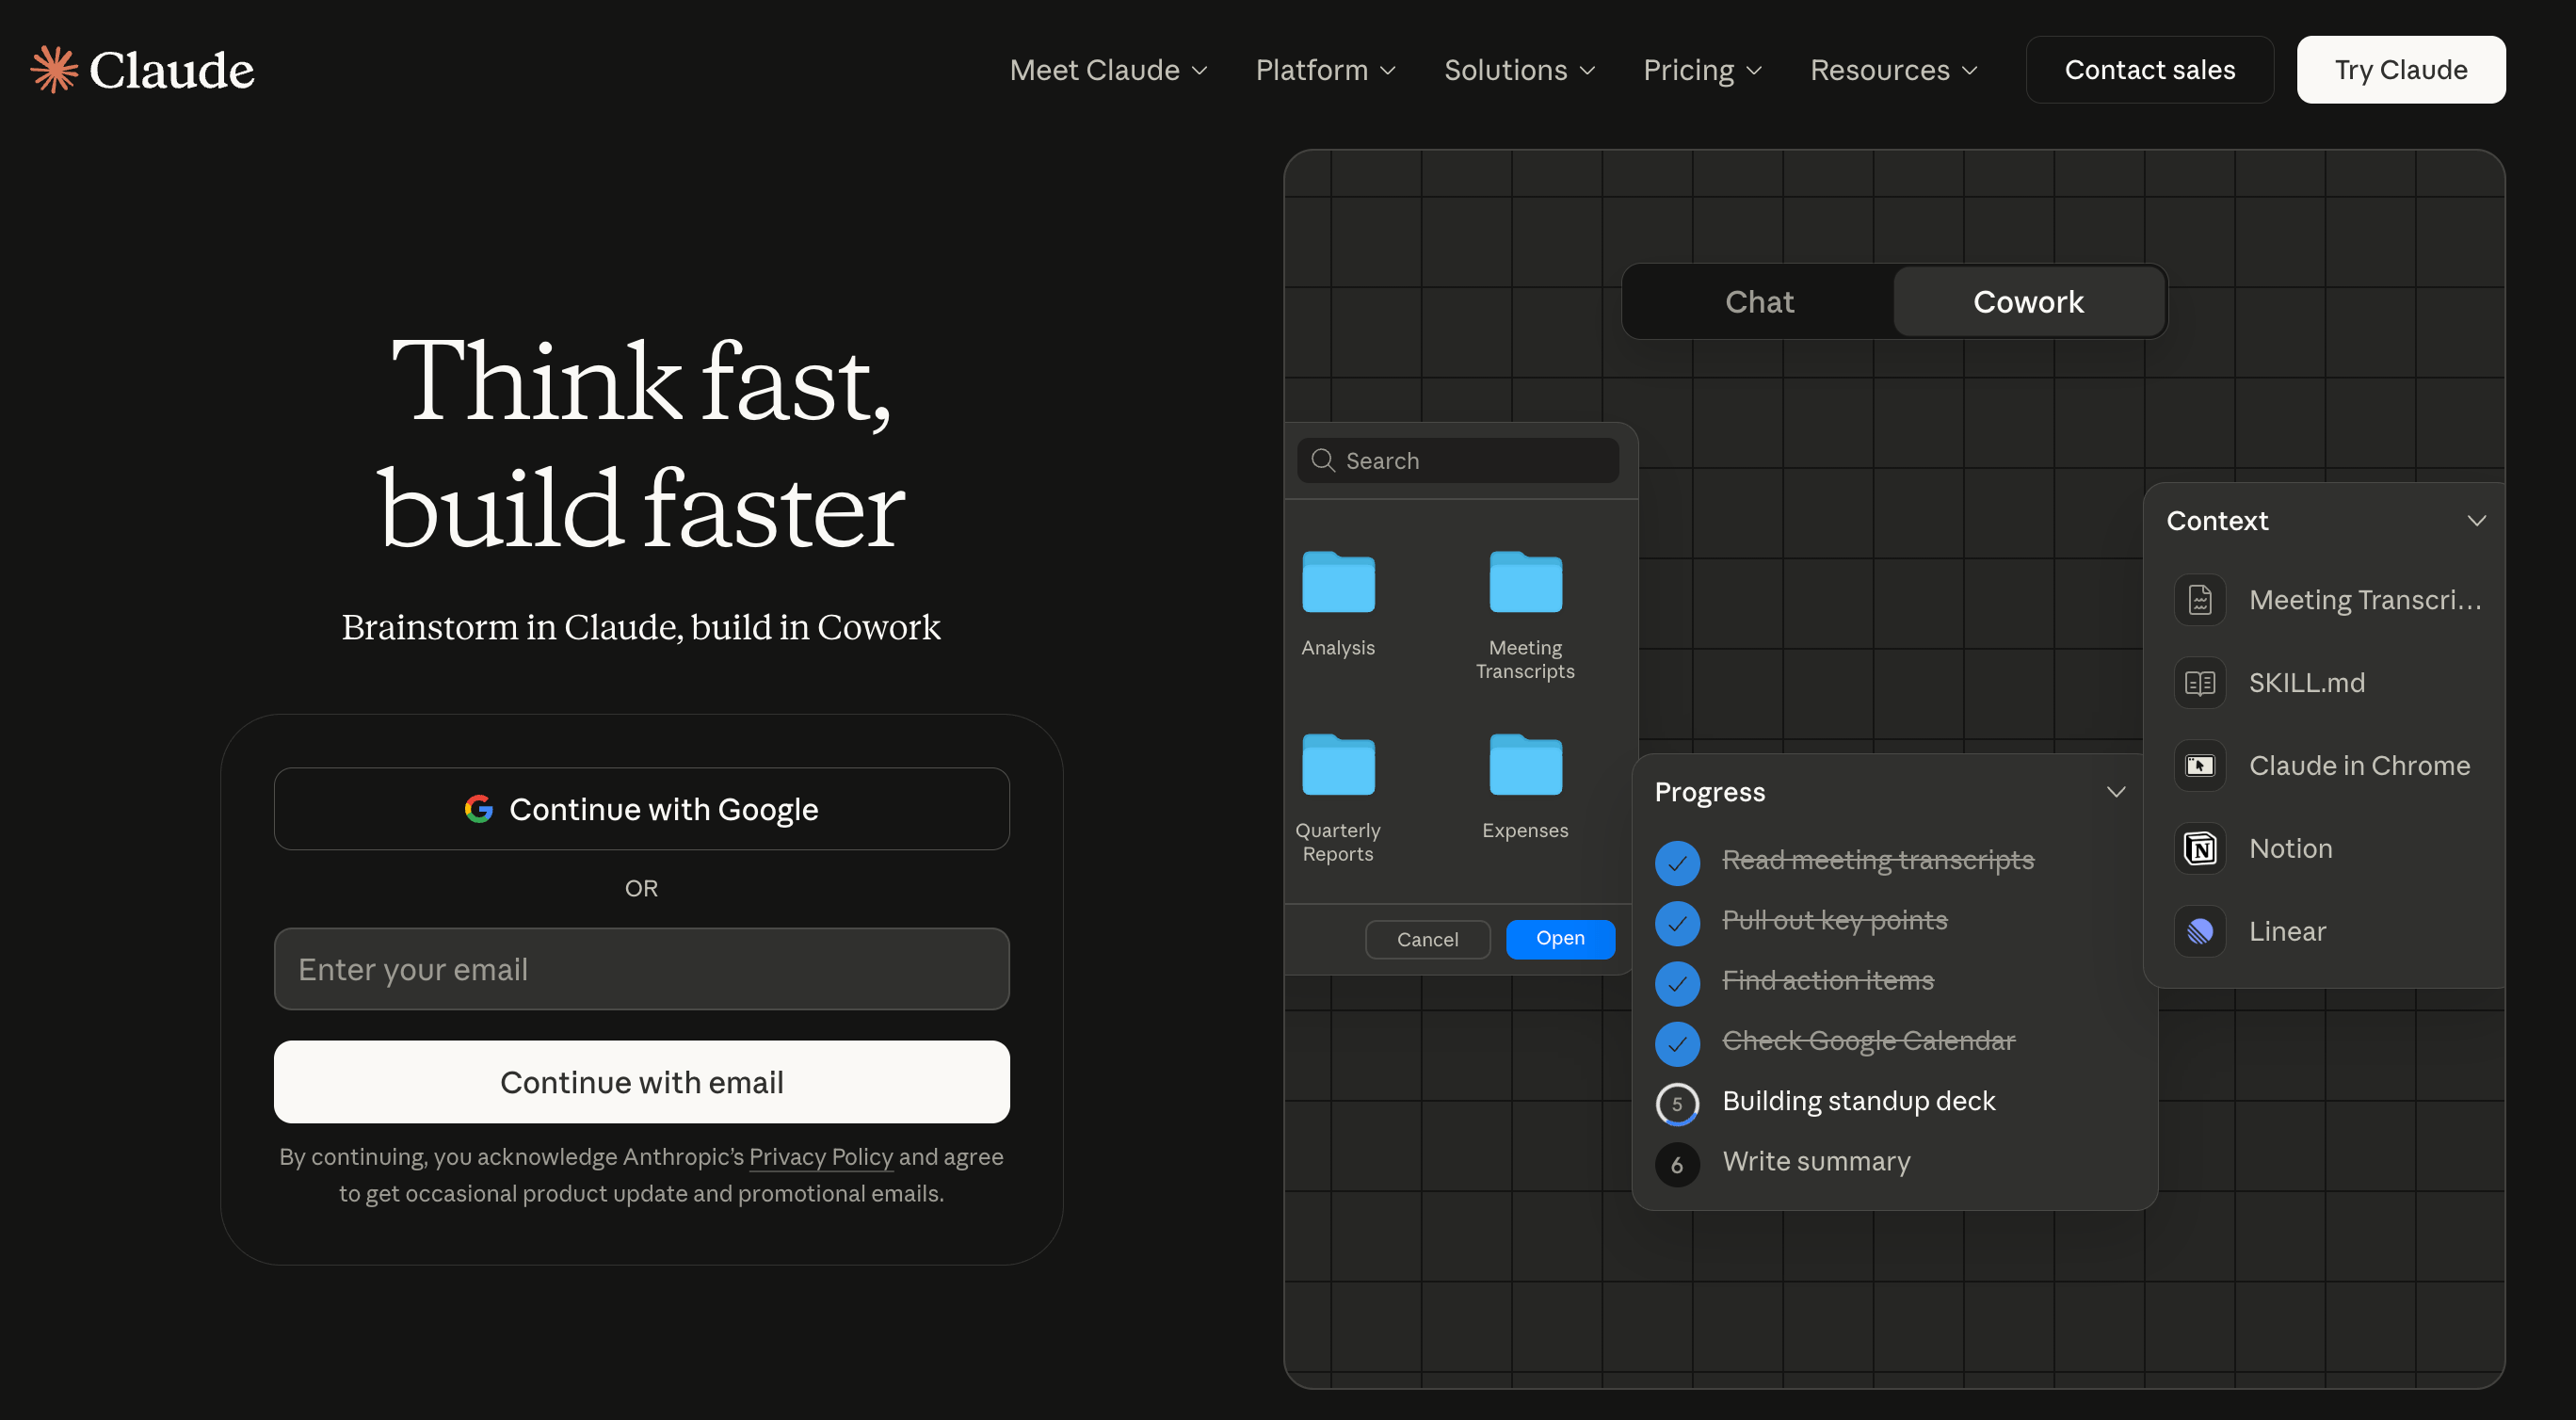The image size is (2576, 1420).
Task: Select the Linear integration icon
Action: pos(2199,930)
